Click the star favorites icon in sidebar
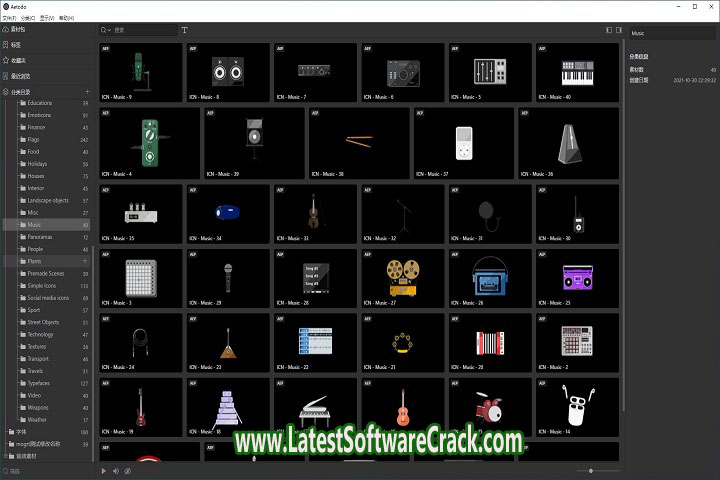This screenshot has height=480, width=720. pos(6,60)
